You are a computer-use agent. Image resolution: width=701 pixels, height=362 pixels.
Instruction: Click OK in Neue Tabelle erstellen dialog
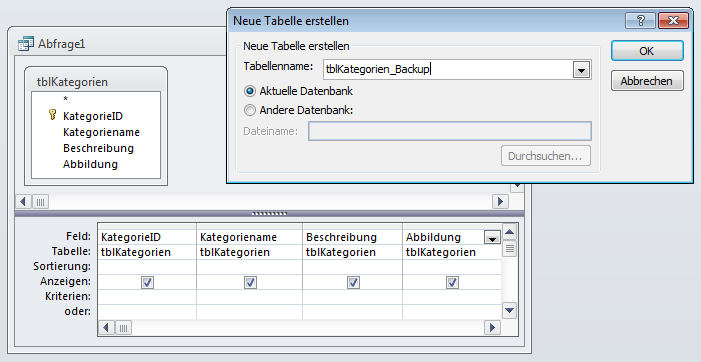[647, 51]
